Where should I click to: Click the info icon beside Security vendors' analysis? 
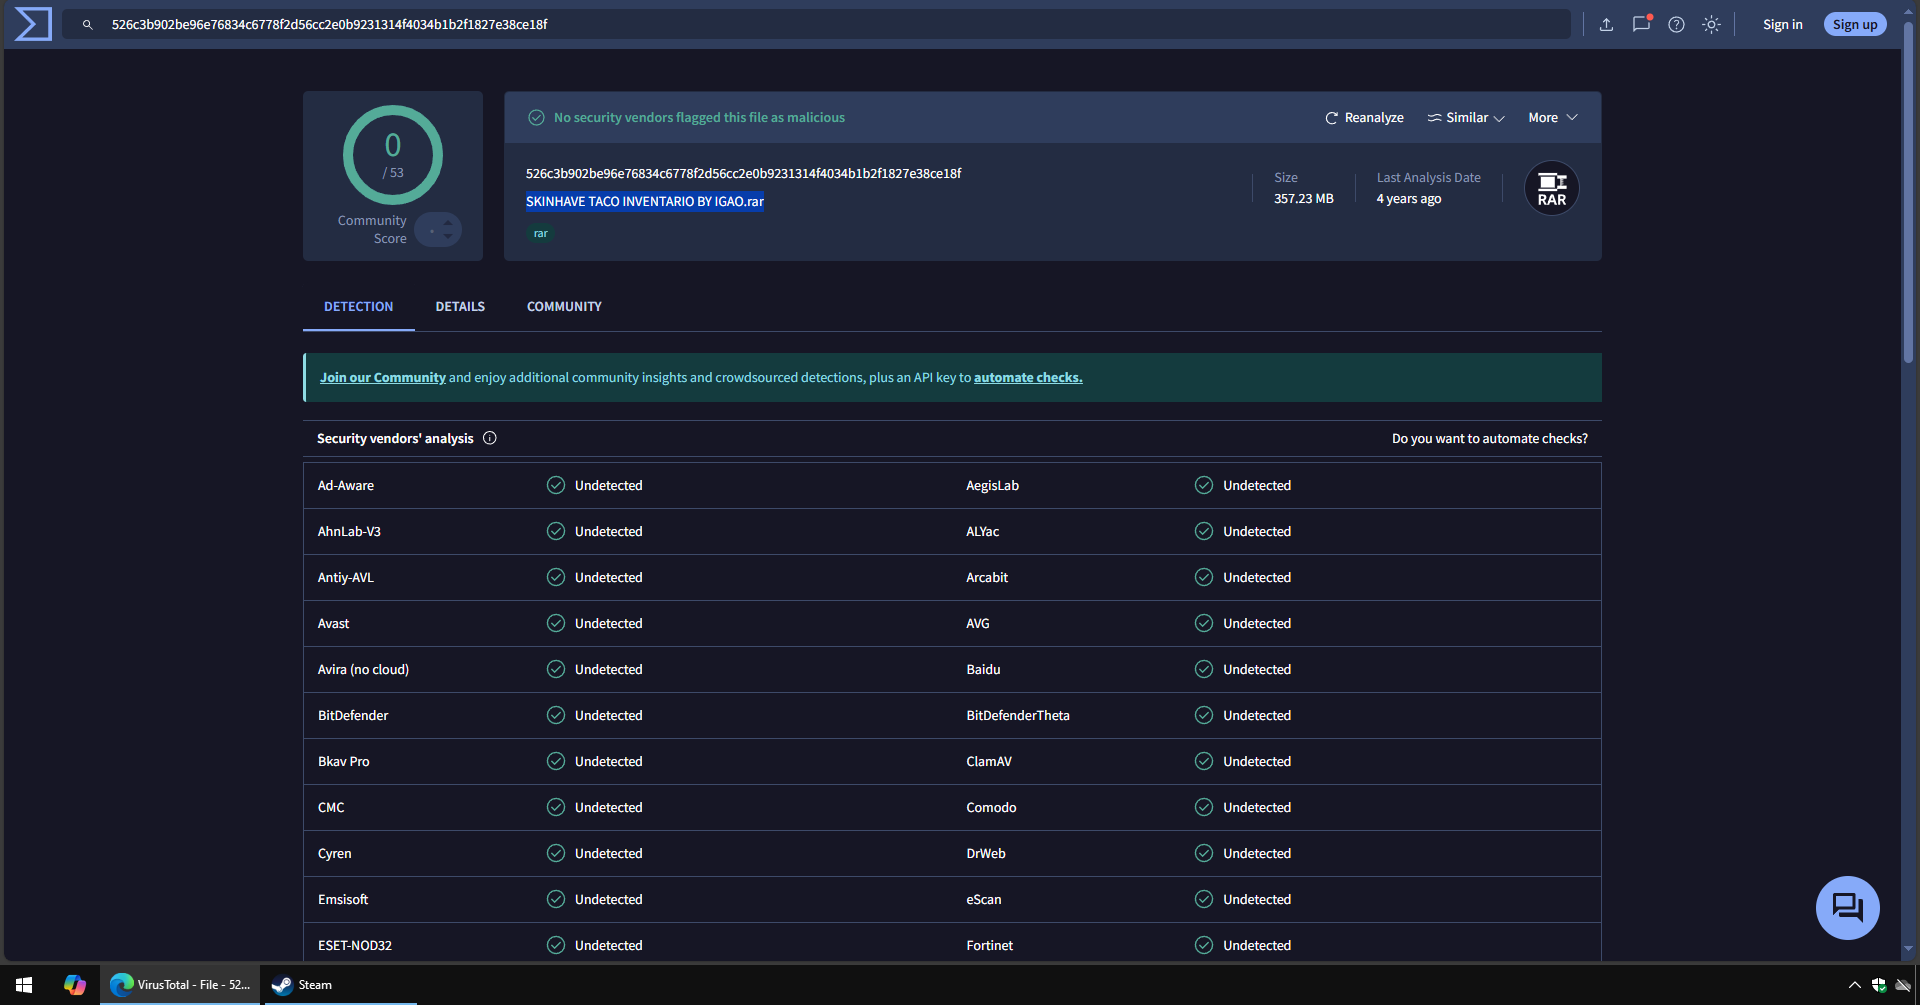pyautogui.click(x=490, y=438)
